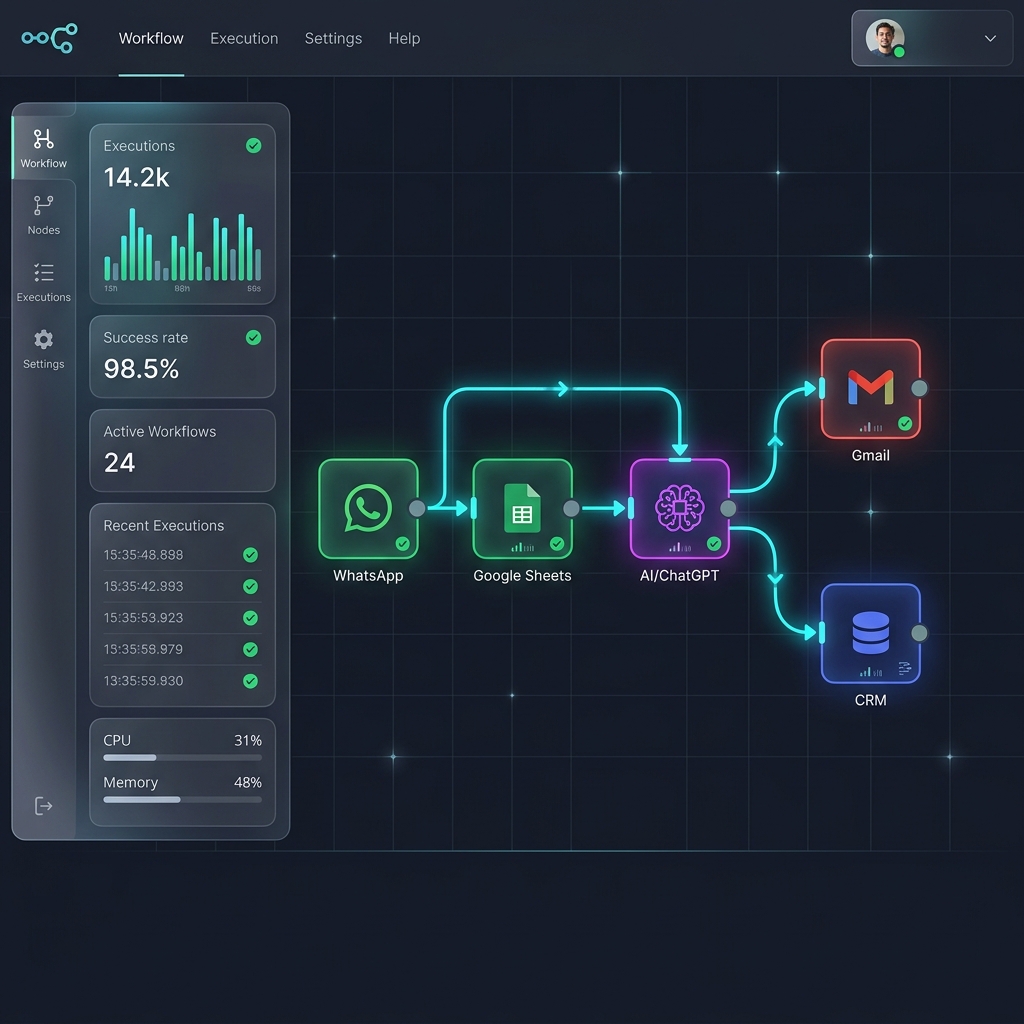Click the Gmail node success checkmark
Screen dimensions: 1024x1024
905,423
